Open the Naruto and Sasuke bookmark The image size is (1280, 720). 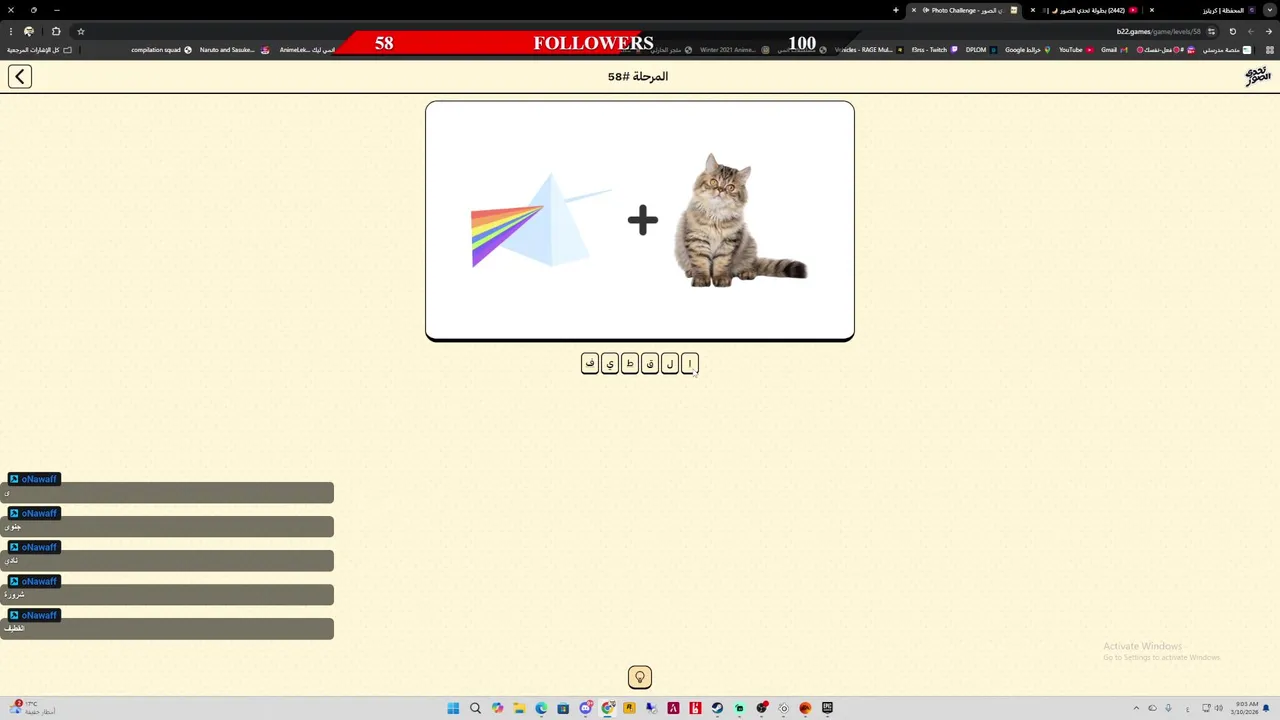(234, 50)
